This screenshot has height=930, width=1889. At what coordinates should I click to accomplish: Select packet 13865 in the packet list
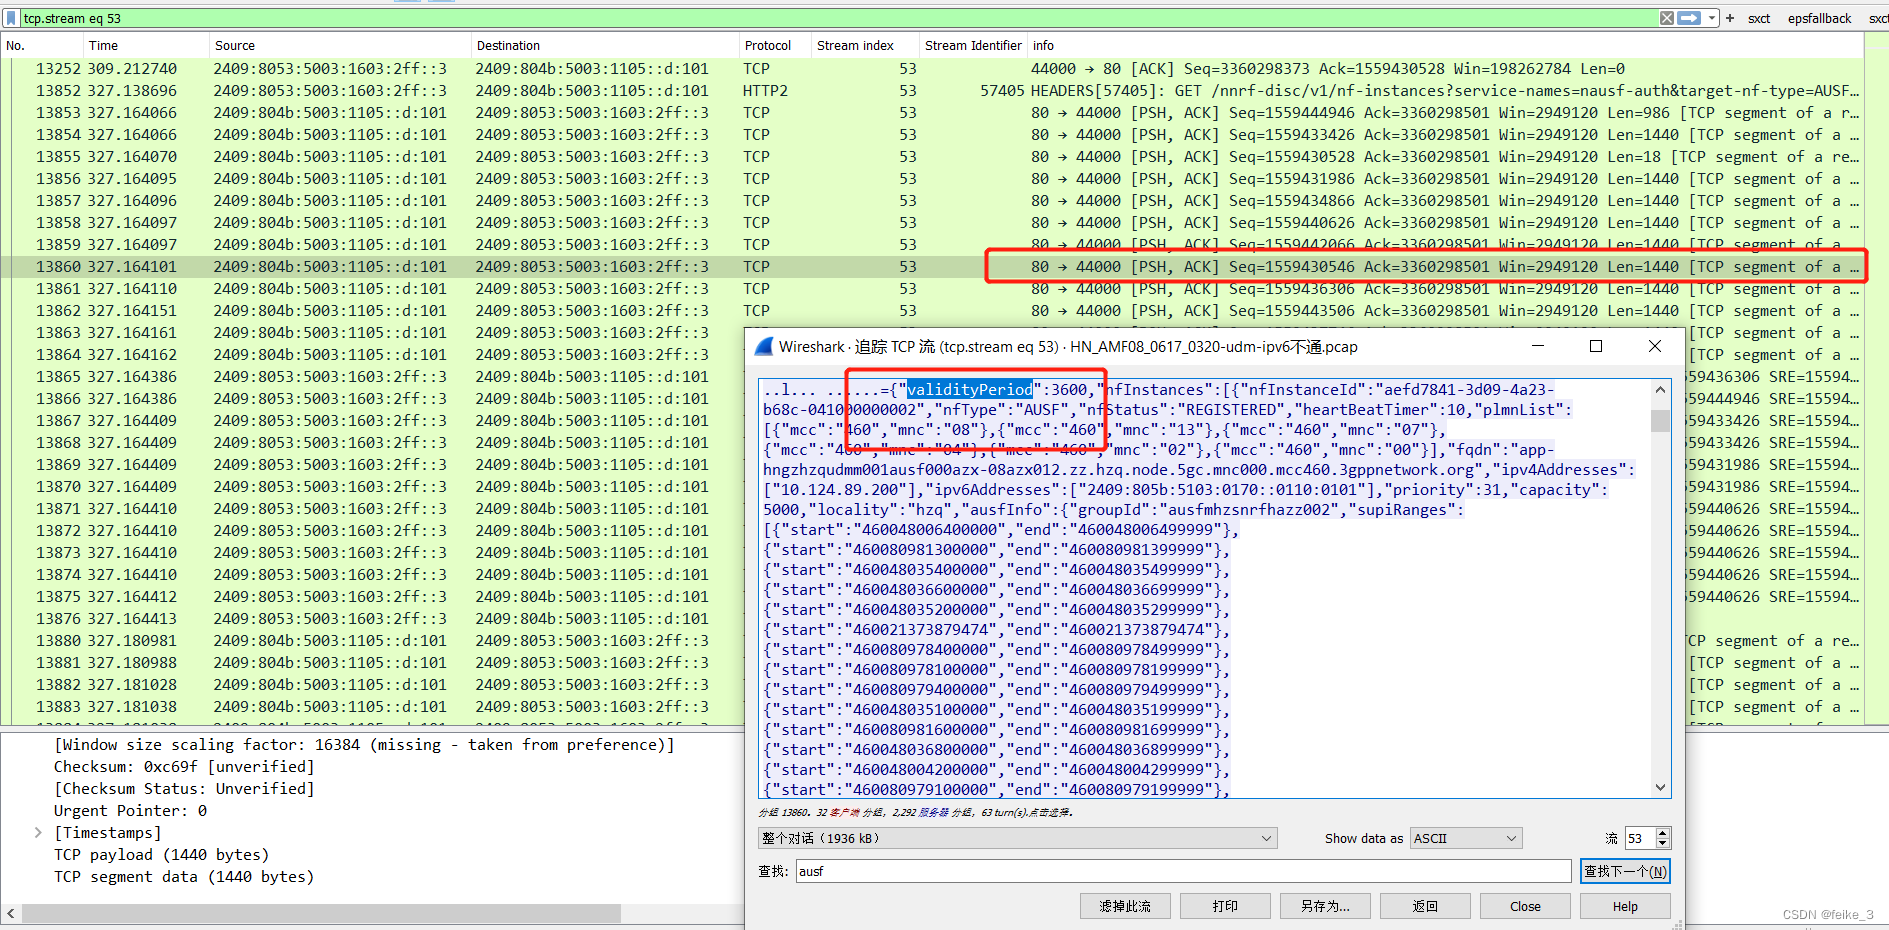(x=372, y=377)
